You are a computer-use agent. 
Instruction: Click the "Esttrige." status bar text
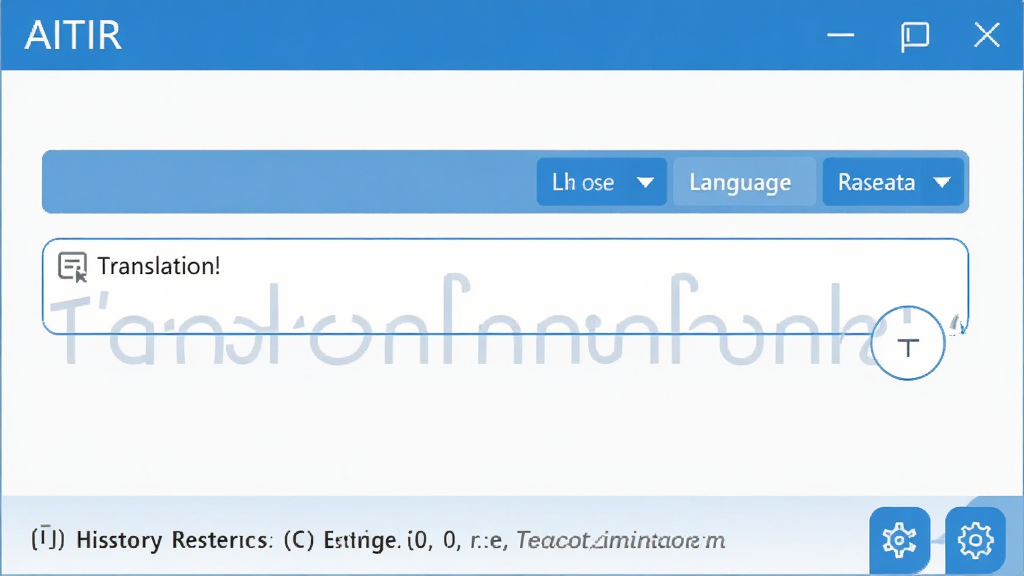pyautogui.click(x=362, y=540)
